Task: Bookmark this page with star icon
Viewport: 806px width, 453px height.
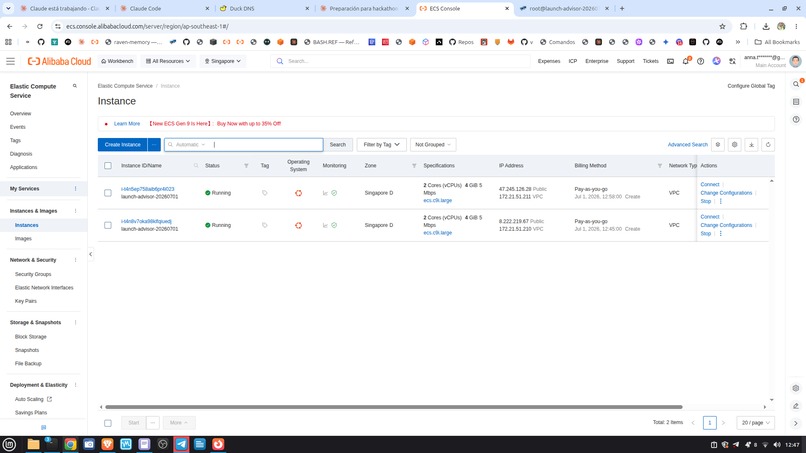Action: point(722,26)
